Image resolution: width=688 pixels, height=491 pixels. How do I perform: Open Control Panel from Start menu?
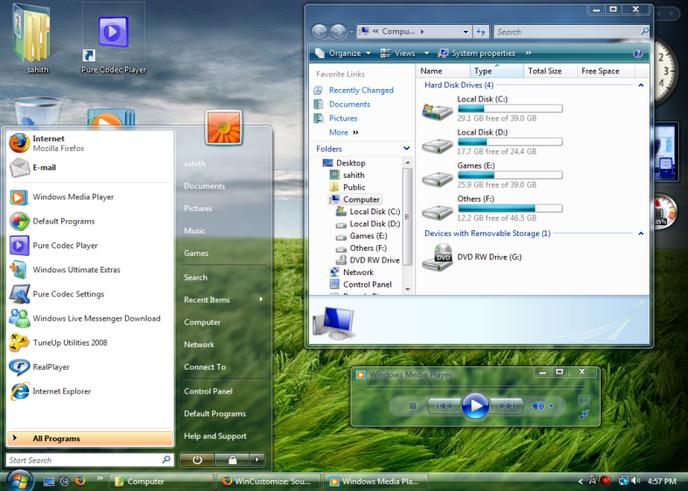208,391
